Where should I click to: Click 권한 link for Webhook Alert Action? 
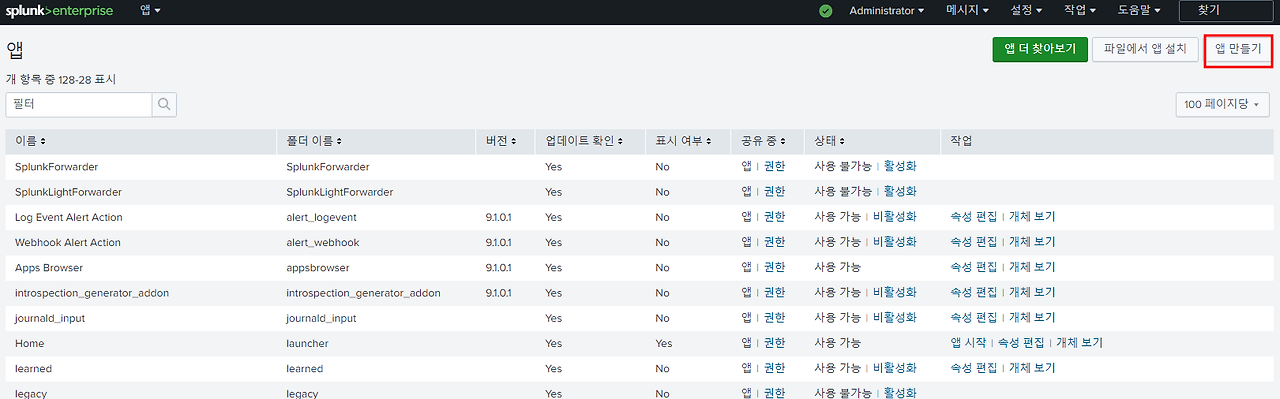coord(775,242)
